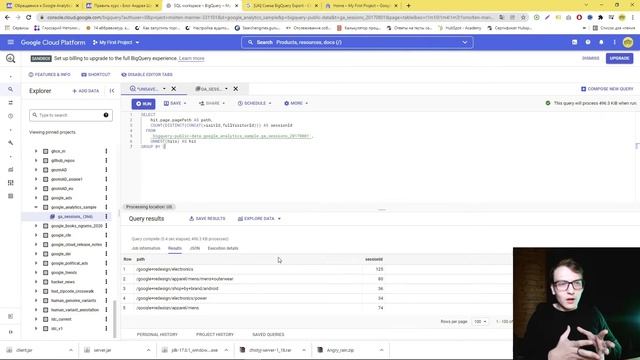
Task: Open the Saved Queries tab
Action: (x=268, y=334)
